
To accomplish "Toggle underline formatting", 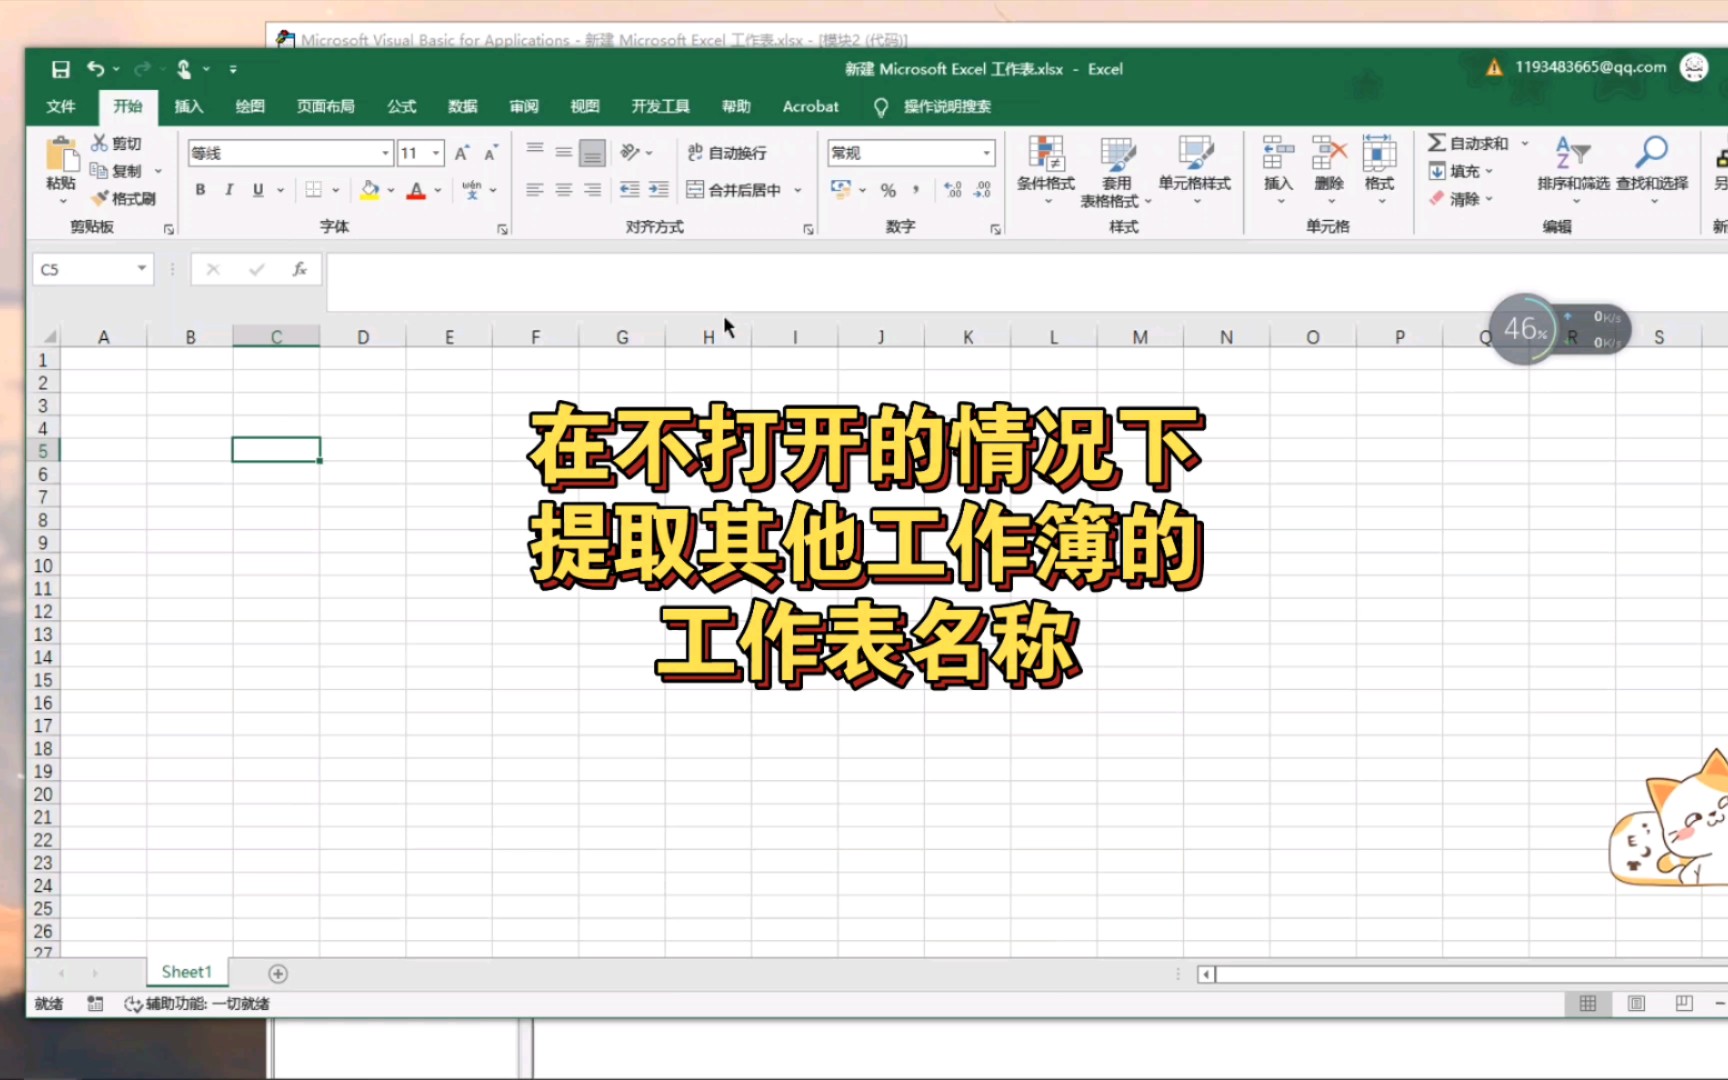I will (x=257, y=188).
